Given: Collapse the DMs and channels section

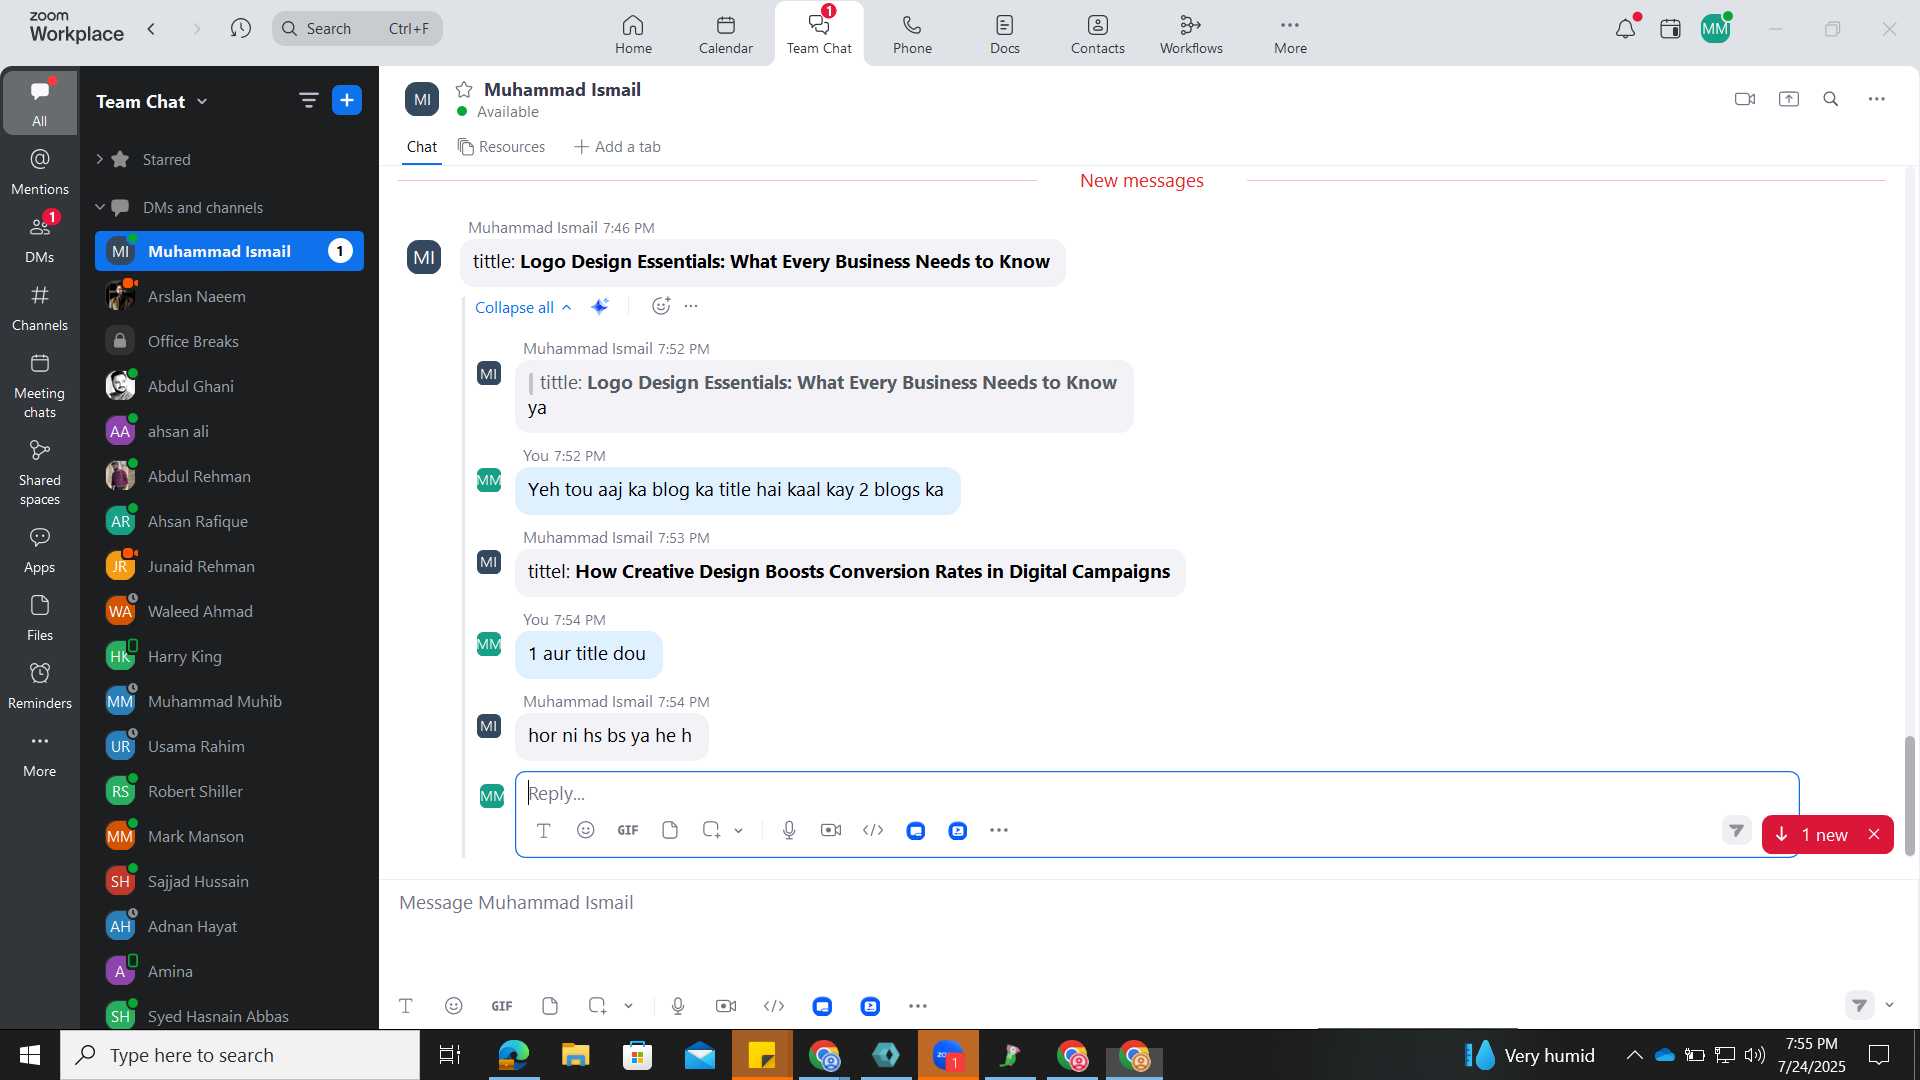Looking at the screenshot, I should [99, 207].
